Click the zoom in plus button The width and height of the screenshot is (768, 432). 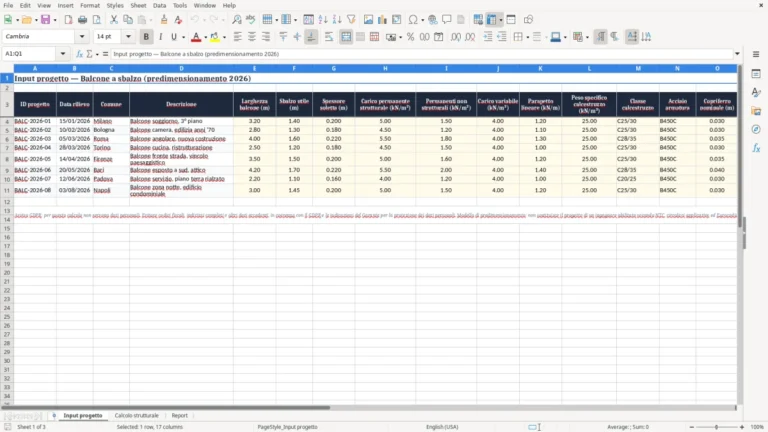click(x=742, y=427)
